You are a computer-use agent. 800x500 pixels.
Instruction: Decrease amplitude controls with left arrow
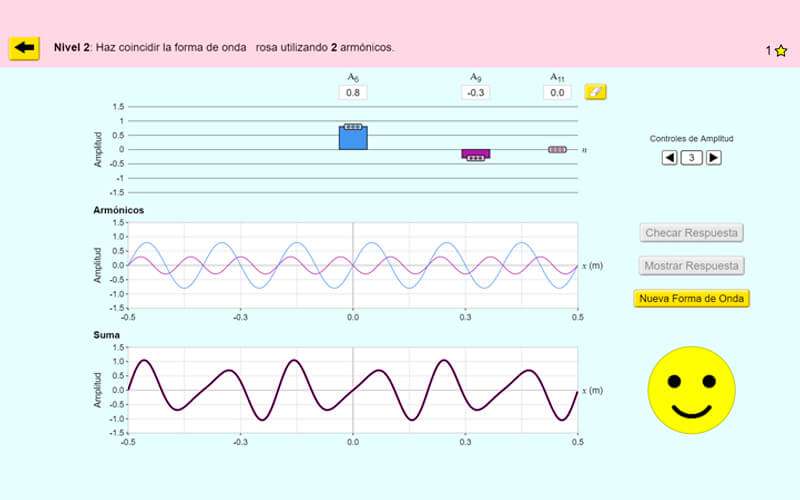coord(669,158)
